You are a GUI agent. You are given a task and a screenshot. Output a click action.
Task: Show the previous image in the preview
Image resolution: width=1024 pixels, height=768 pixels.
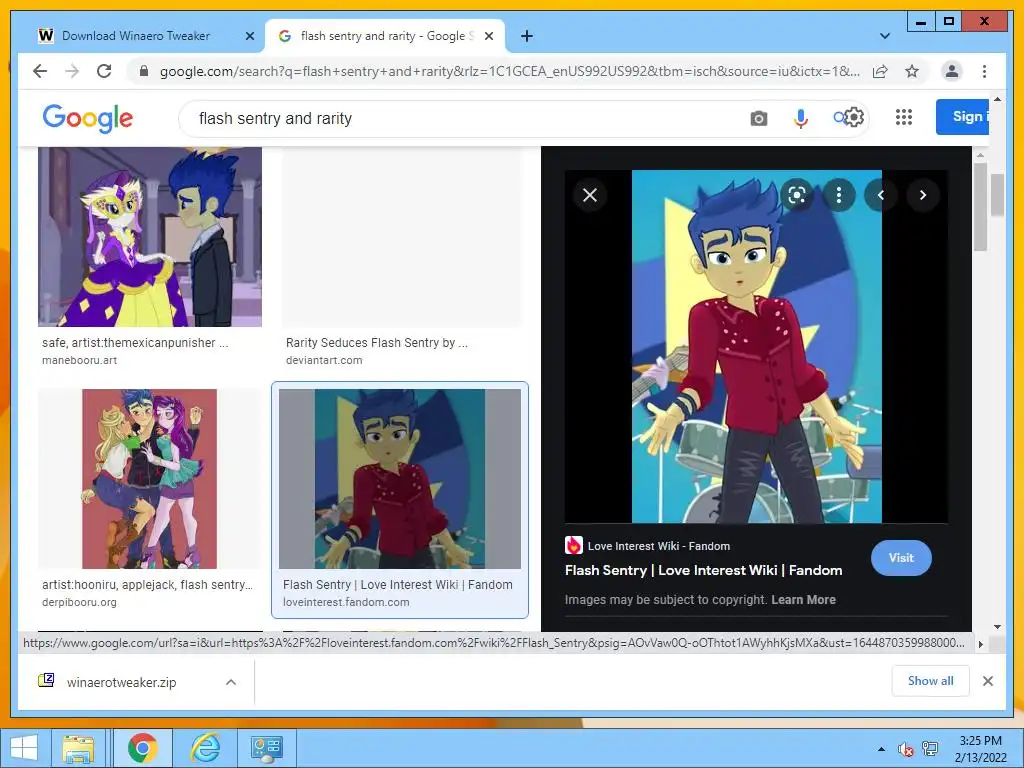(x=880, y=195)
